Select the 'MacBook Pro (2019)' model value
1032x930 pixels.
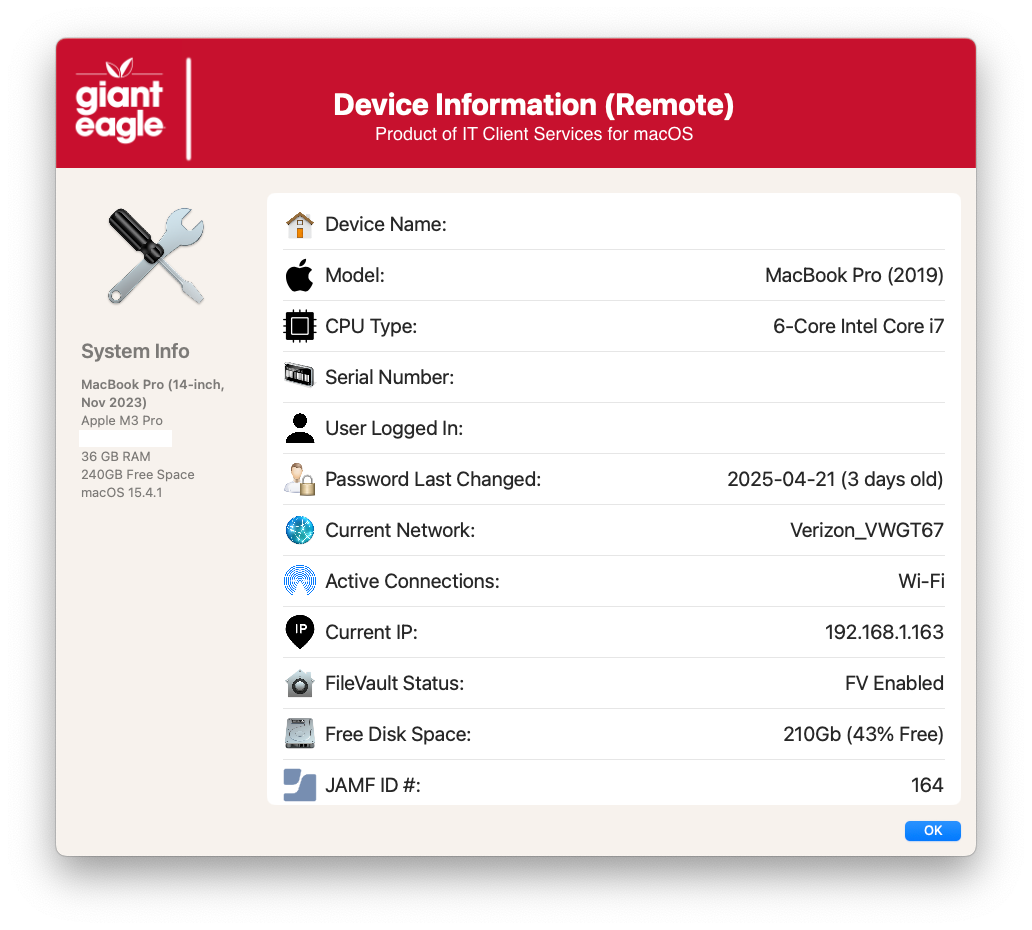tap(854, 275)
